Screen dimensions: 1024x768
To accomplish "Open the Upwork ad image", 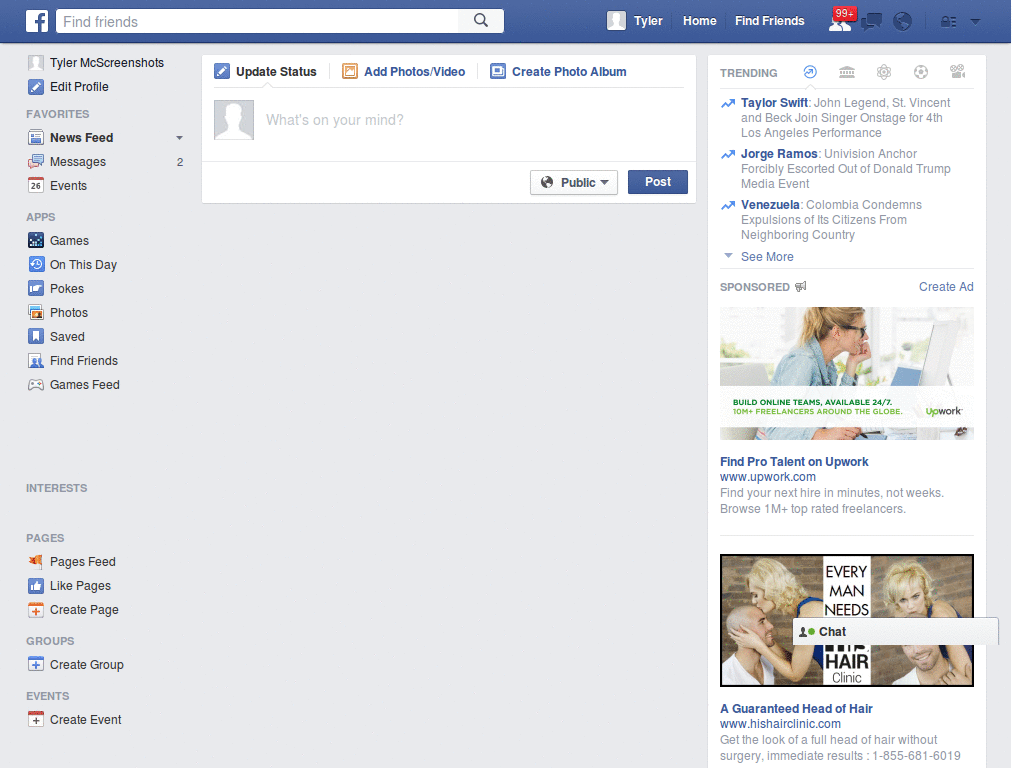I will 846,374.
